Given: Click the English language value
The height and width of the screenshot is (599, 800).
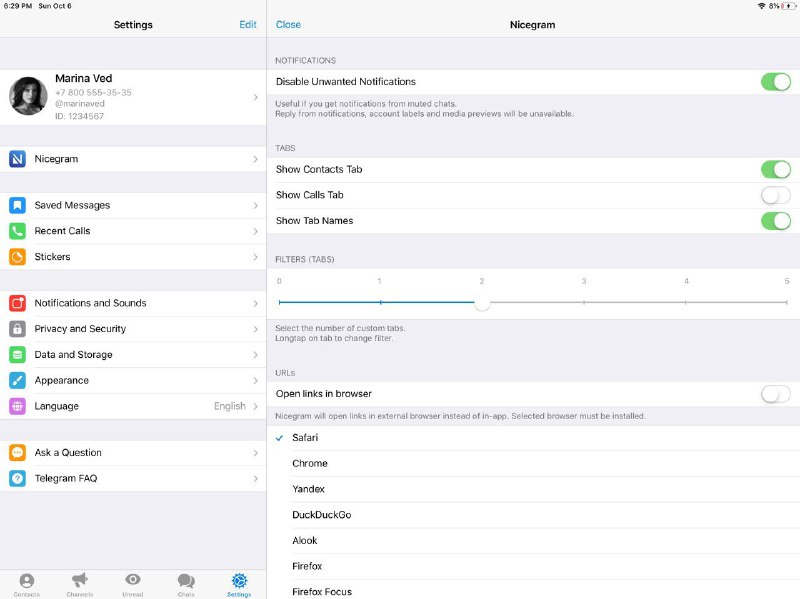Looking at the screenshot, I should 230,406.
